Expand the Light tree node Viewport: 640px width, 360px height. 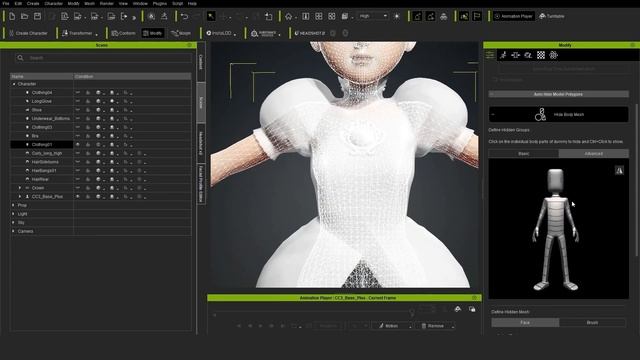[x=13, y=214]
